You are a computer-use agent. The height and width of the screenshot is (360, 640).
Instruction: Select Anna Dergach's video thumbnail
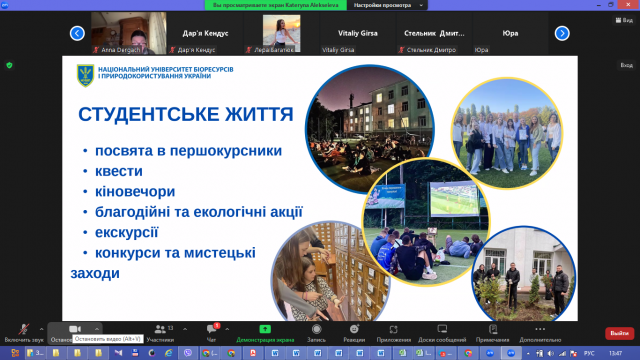coord(129,33)
